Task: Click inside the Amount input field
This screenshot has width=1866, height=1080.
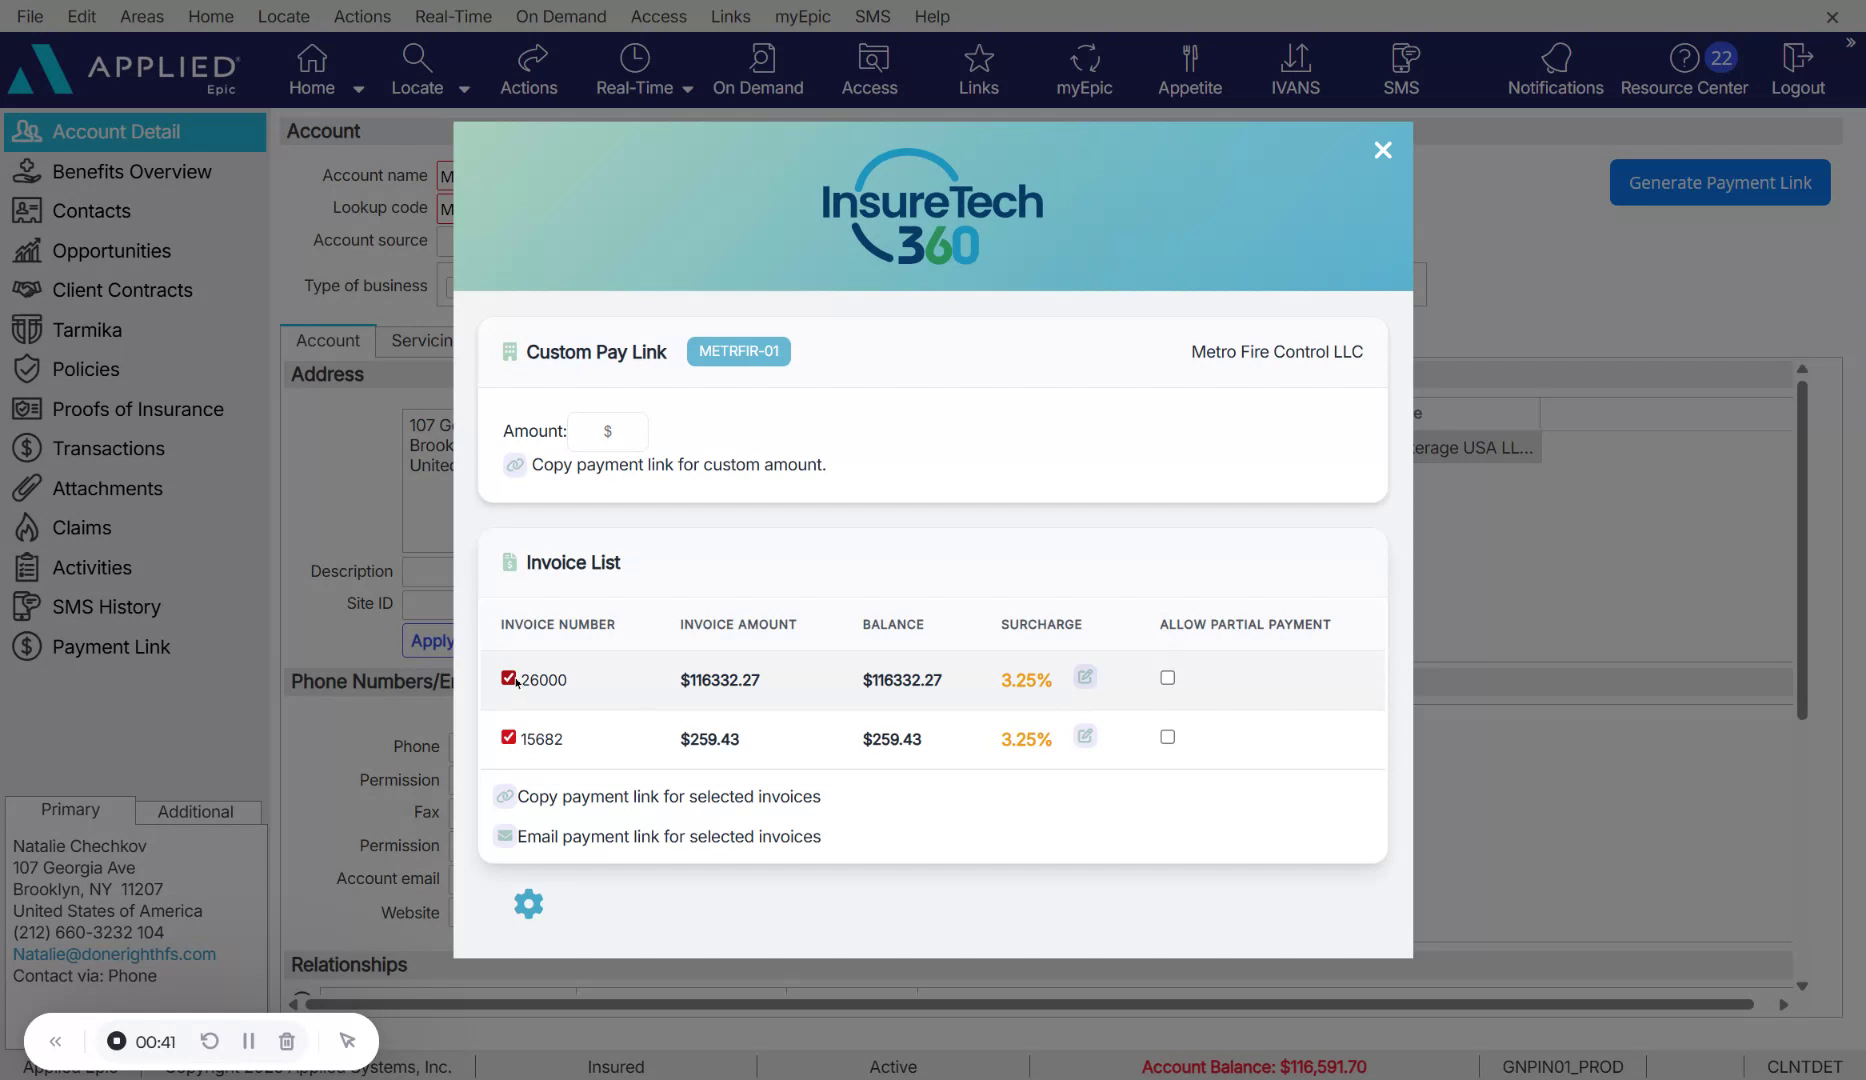Action: click(x=608, y=431)
